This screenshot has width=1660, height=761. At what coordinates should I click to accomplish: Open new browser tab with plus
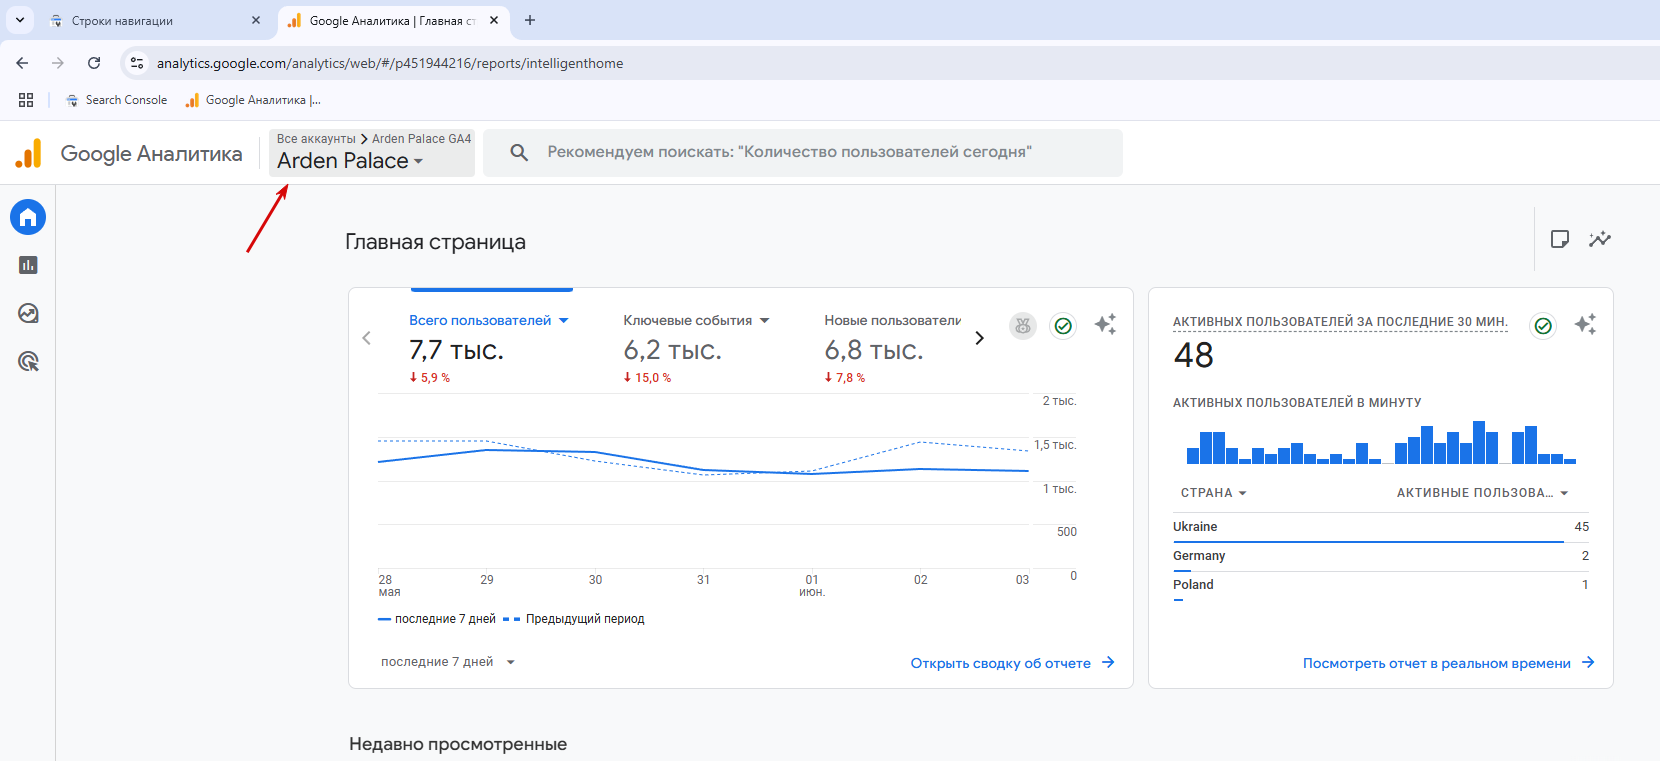[530, 20]
